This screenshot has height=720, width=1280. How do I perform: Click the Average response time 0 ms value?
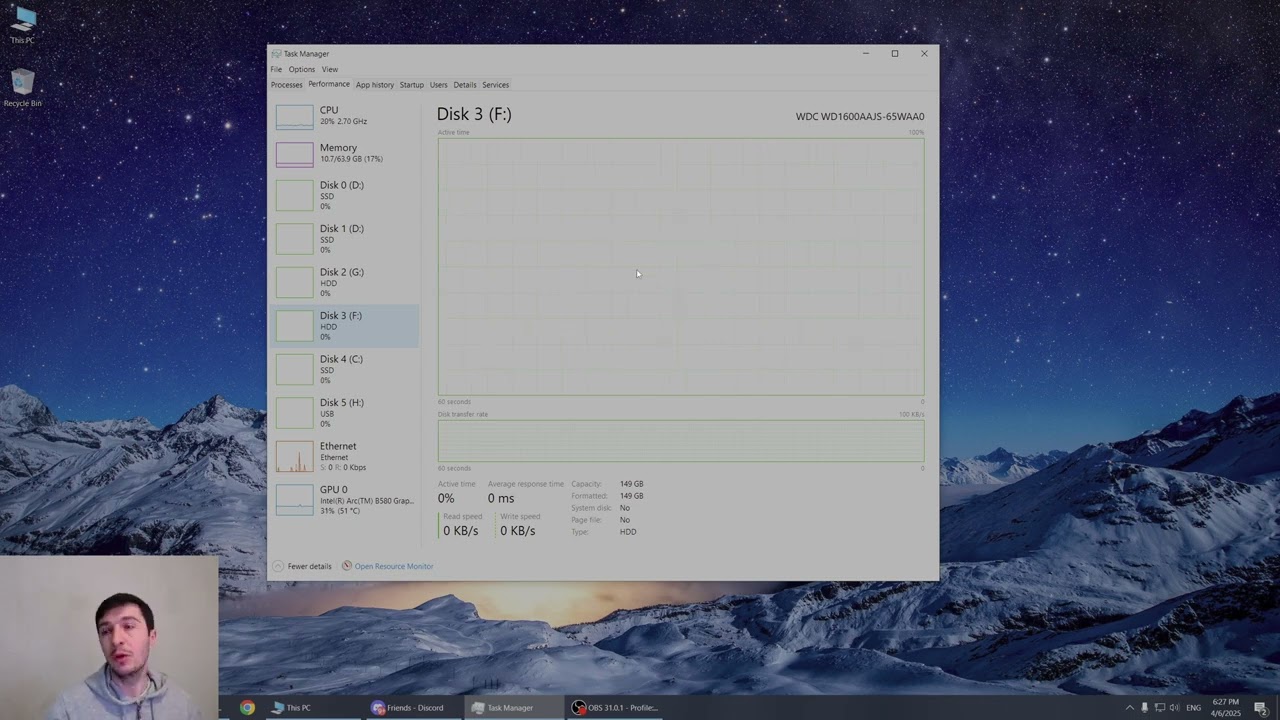(x=501, y=498)
